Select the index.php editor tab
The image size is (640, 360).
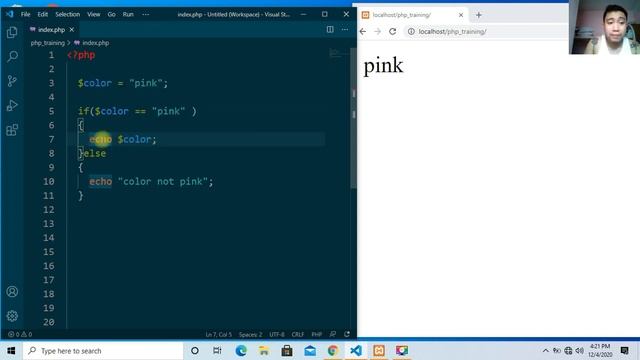click(51, 30)
